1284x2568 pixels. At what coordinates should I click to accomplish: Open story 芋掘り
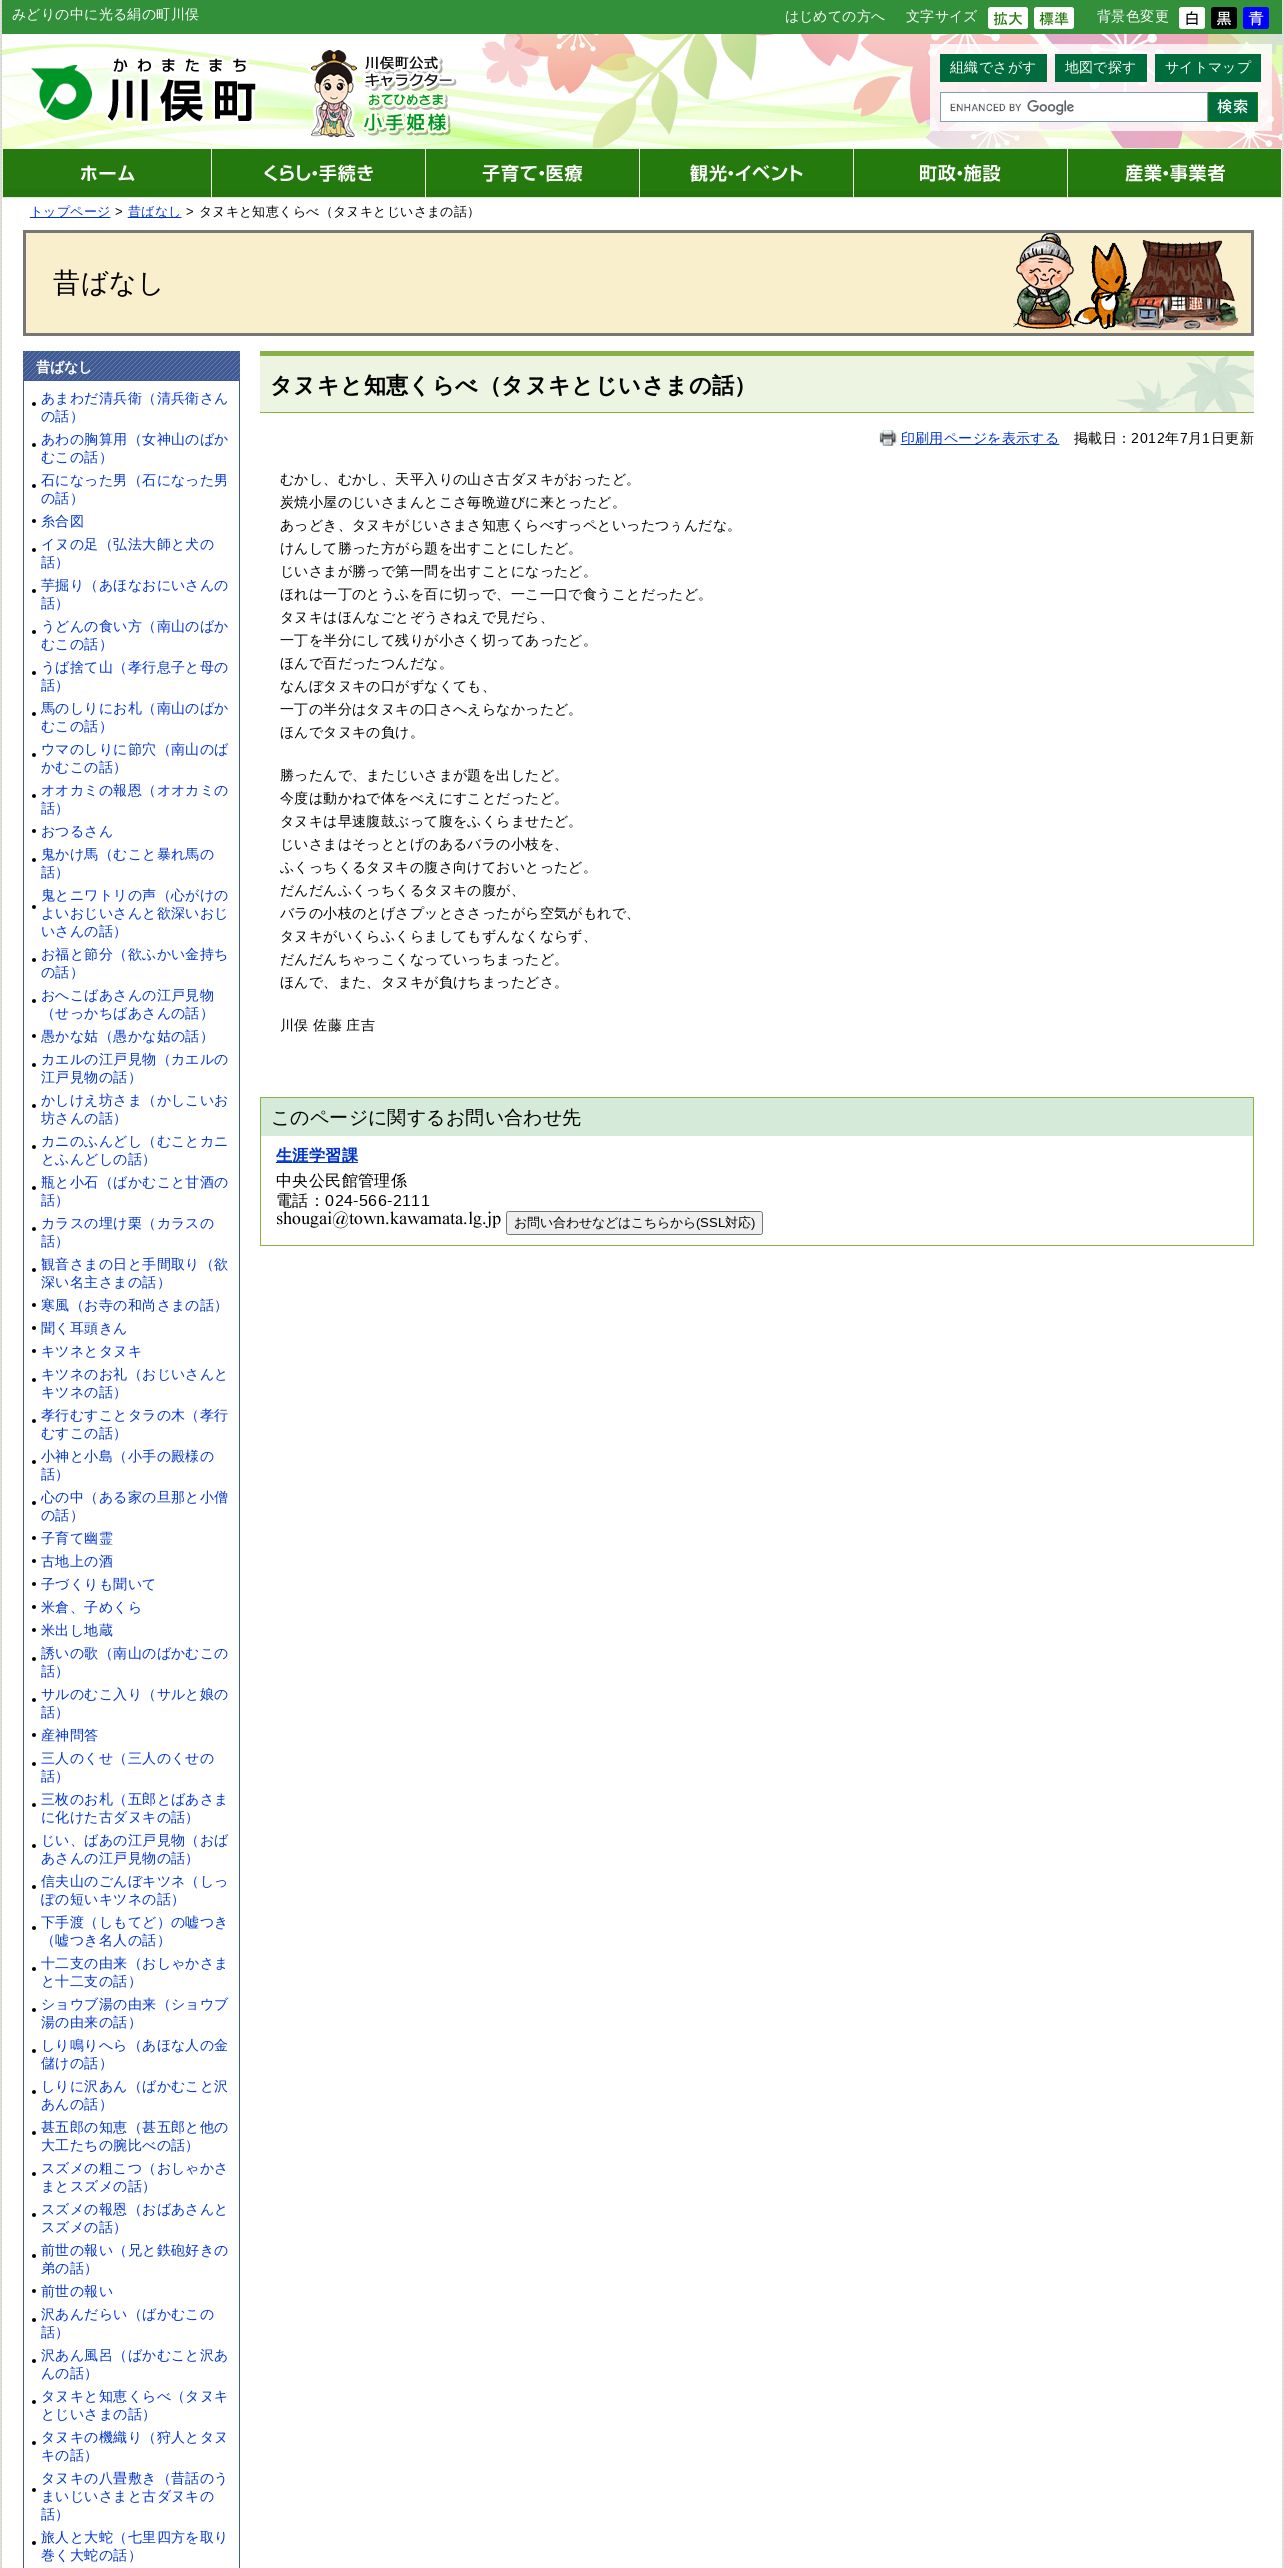pos(134,594)
